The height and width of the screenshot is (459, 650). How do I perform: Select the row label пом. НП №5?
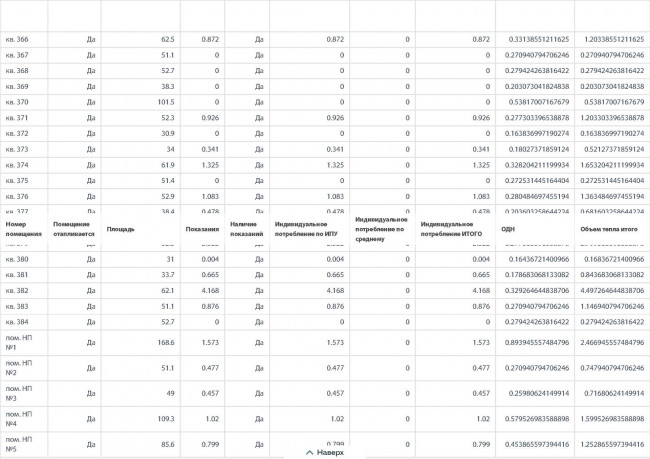pyautogui.click(x=19, y=444)
